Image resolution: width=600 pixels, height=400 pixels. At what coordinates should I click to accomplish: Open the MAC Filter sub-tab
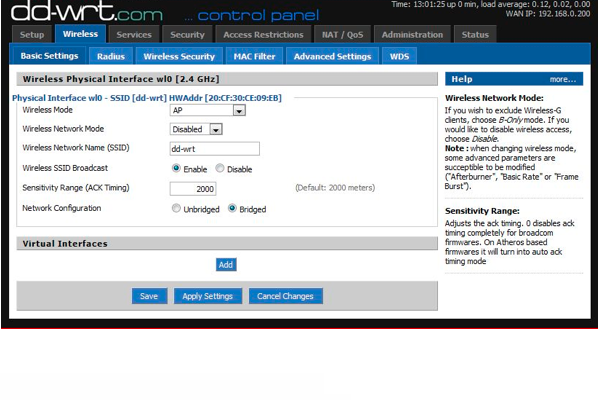point(254,57)
